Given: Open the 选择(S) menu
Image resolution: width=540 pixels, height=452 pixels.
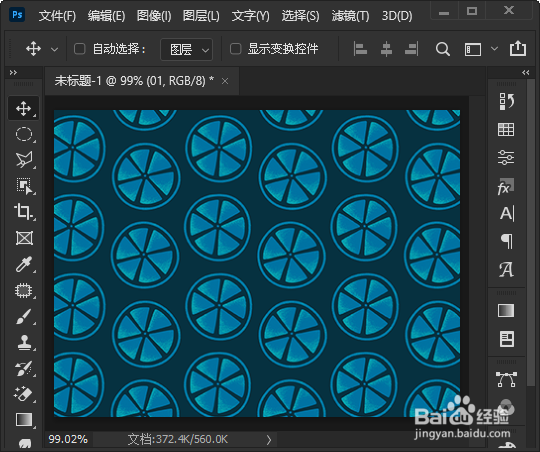Looking at the screenshot, I should [300, 16].
